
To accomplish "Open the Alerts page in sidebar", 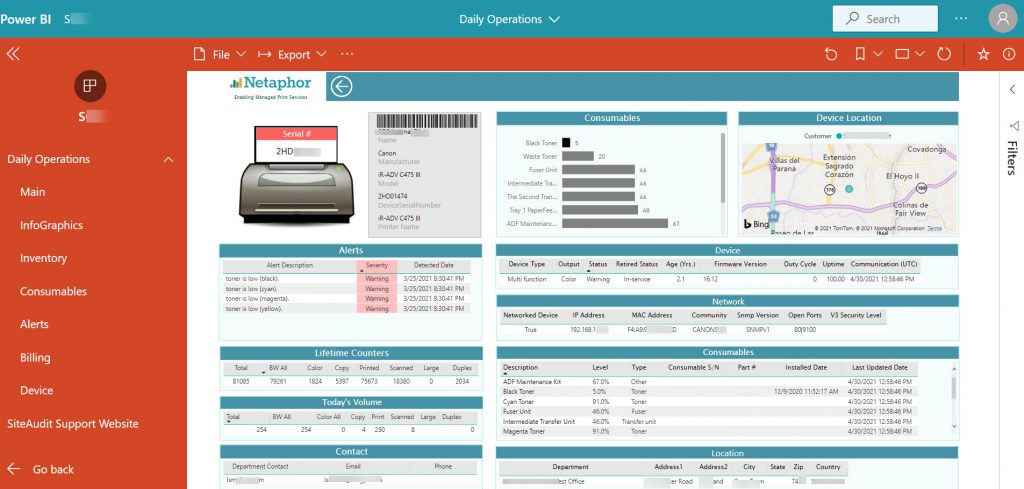I will 34,324.
